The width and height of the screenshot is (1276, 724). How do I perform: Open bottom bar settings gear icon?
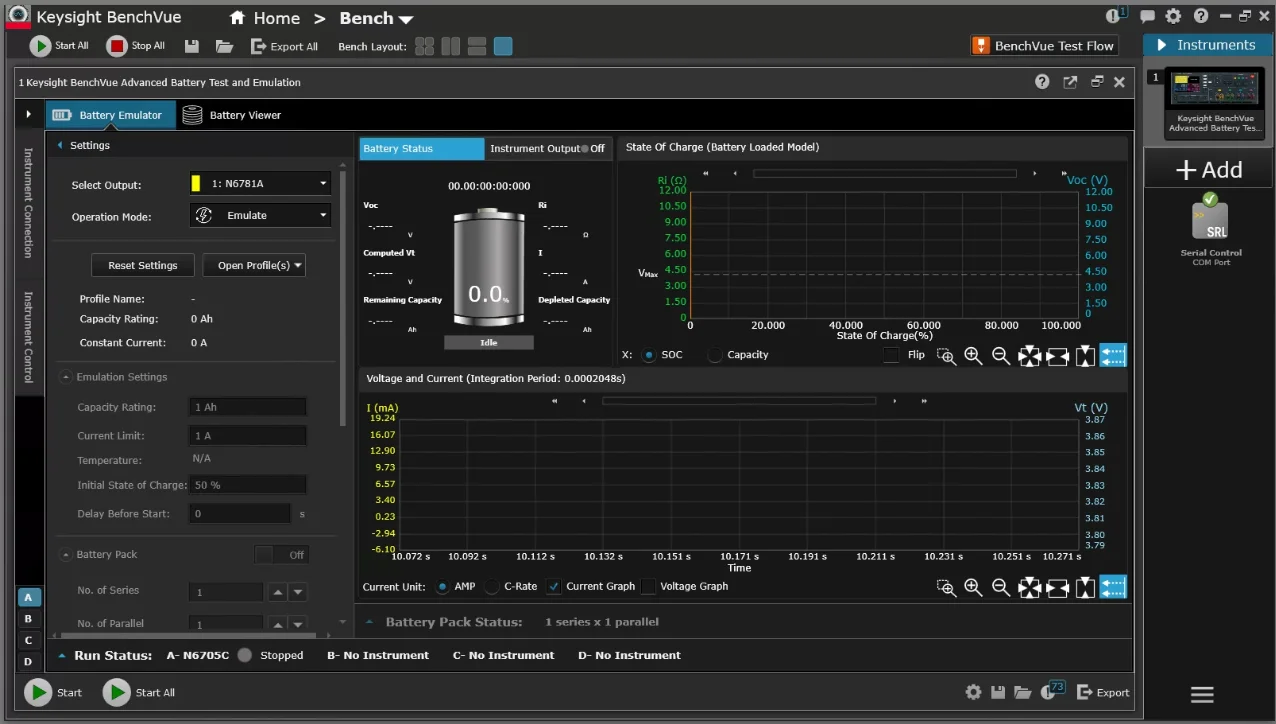click(973, 692)
